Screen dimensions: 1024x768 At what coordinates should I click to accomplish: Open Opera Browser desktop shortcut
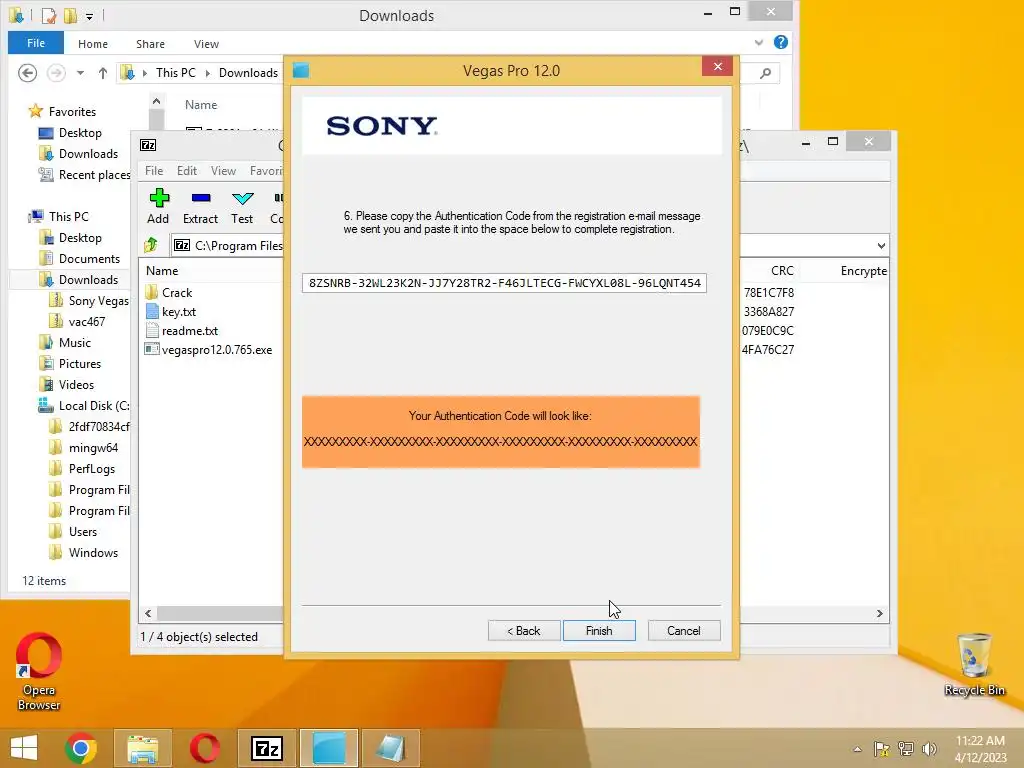pyautogui.click(x=39, y=672)
